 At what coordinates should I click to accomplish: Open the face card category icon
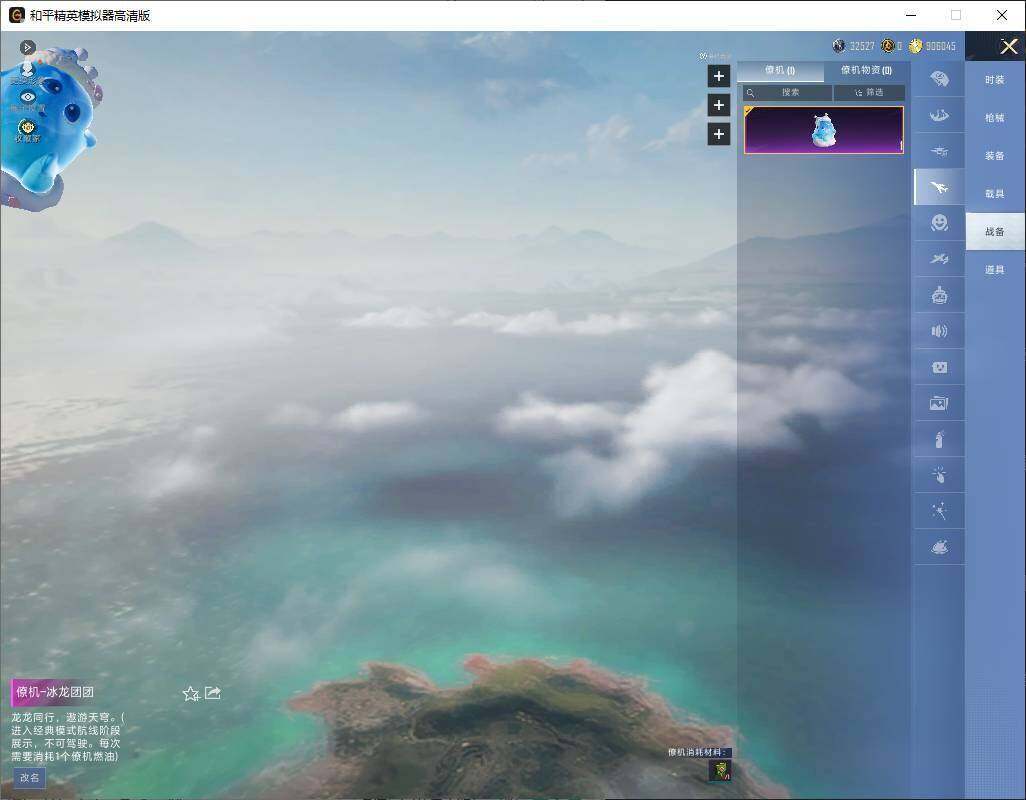click(x=939, y=367)
